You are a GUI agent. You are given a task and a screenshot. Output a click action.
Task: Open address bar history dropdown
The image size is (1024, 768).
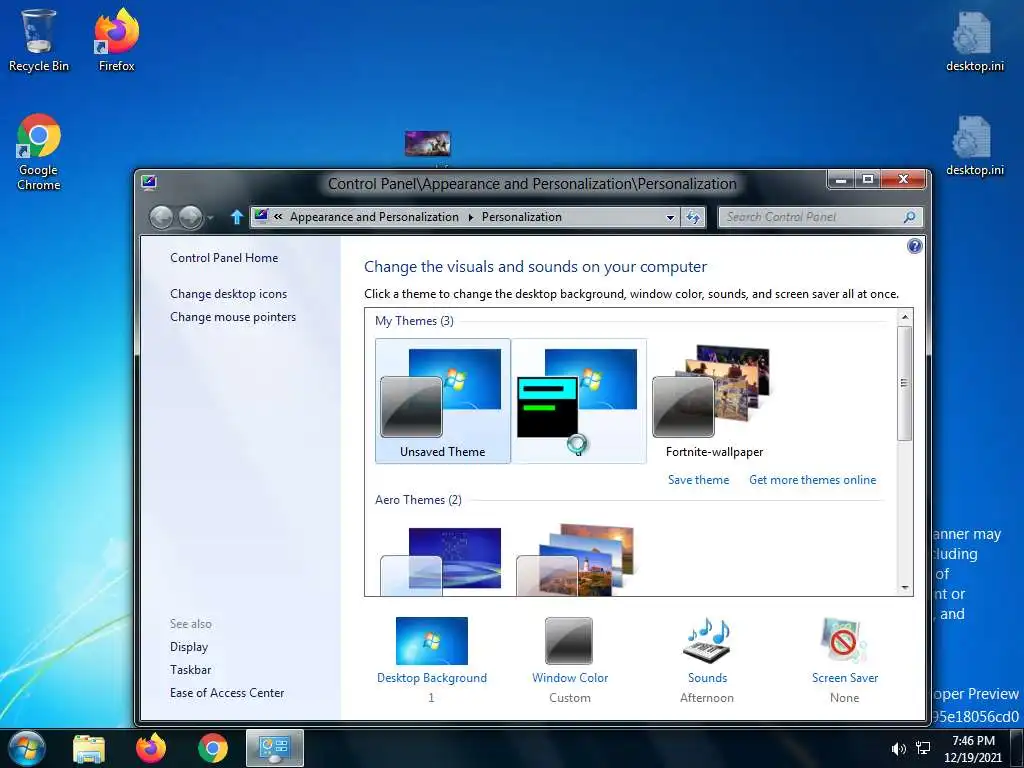(x=670, y=217)
